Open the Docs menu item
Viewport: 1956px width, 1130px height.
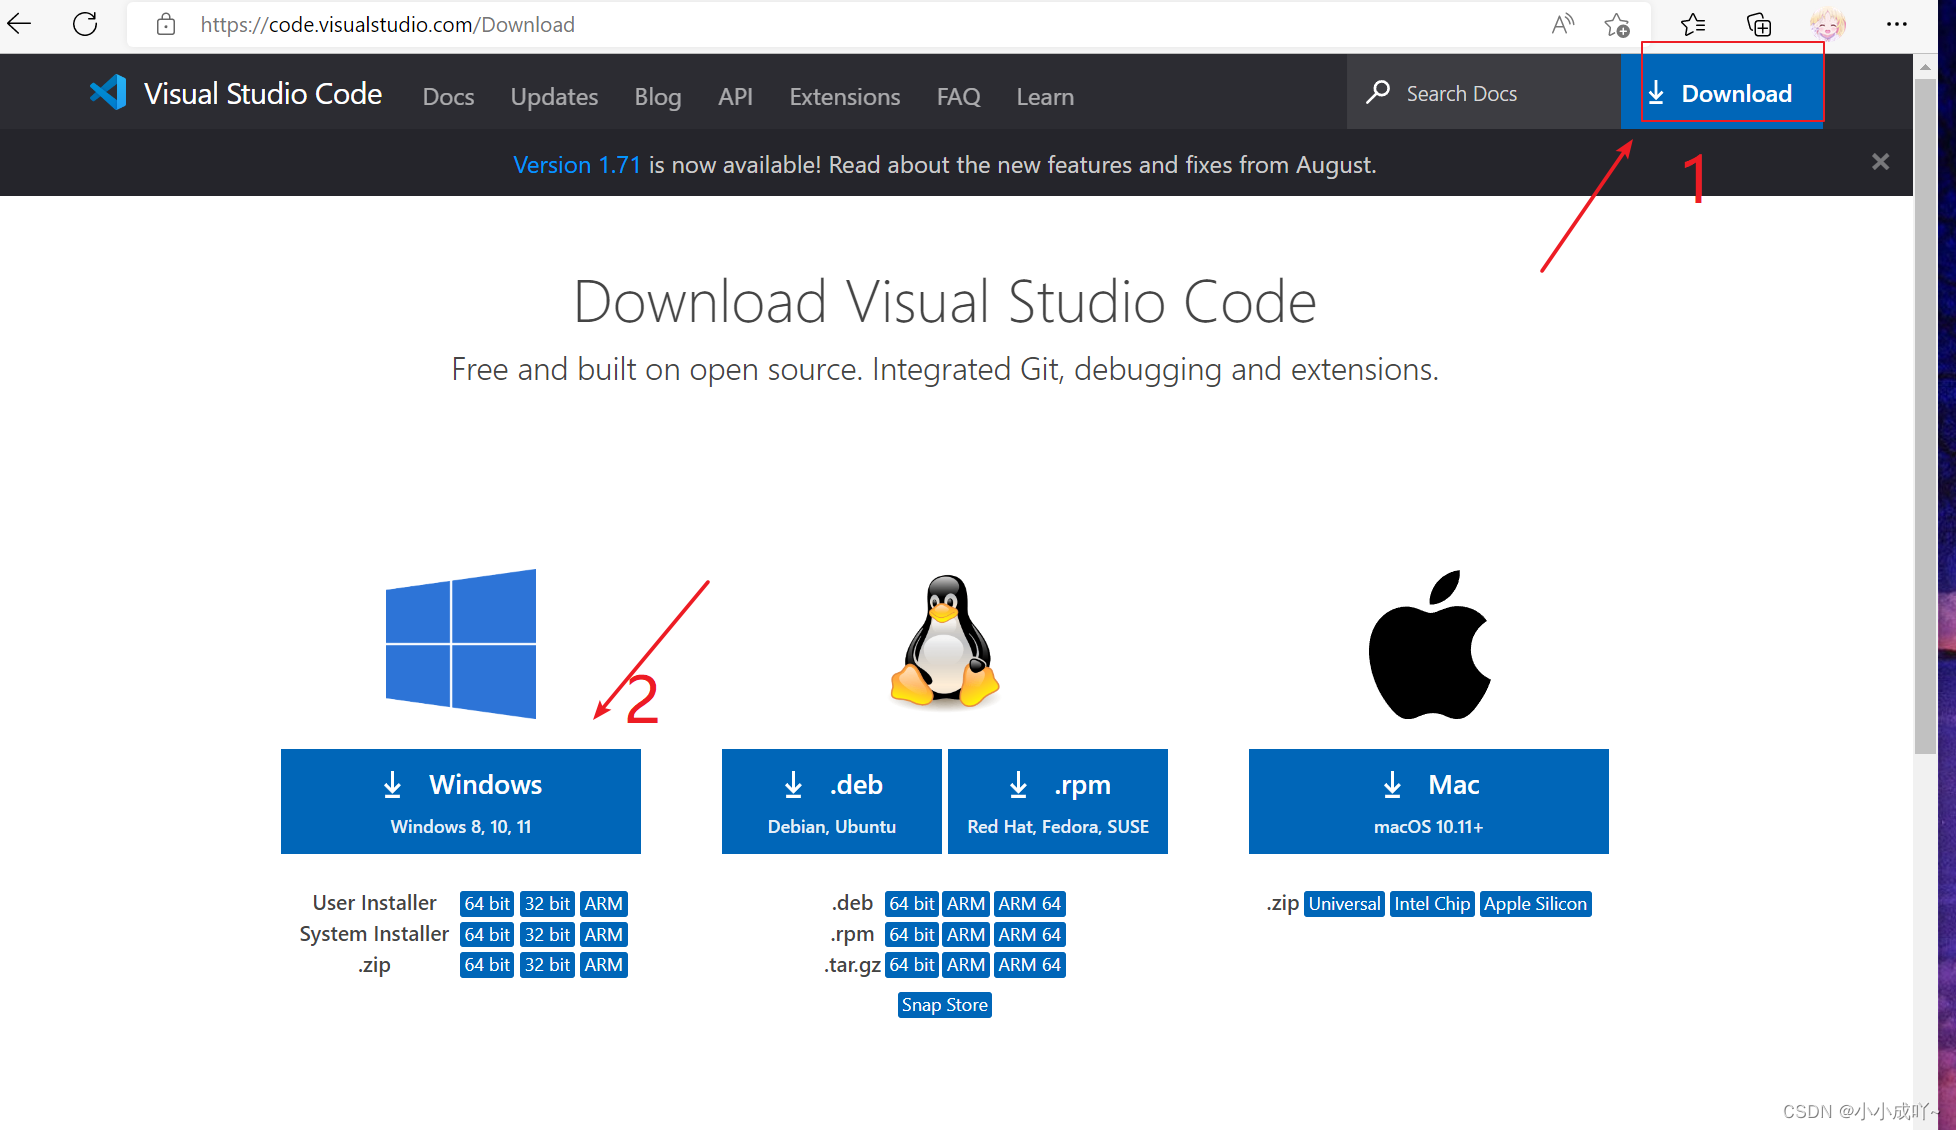(x=448, y=97)
